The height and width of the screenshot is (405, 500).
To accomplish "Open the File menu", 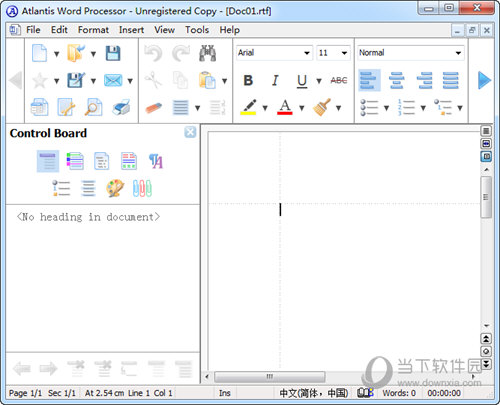I will (x=33, y=30).
